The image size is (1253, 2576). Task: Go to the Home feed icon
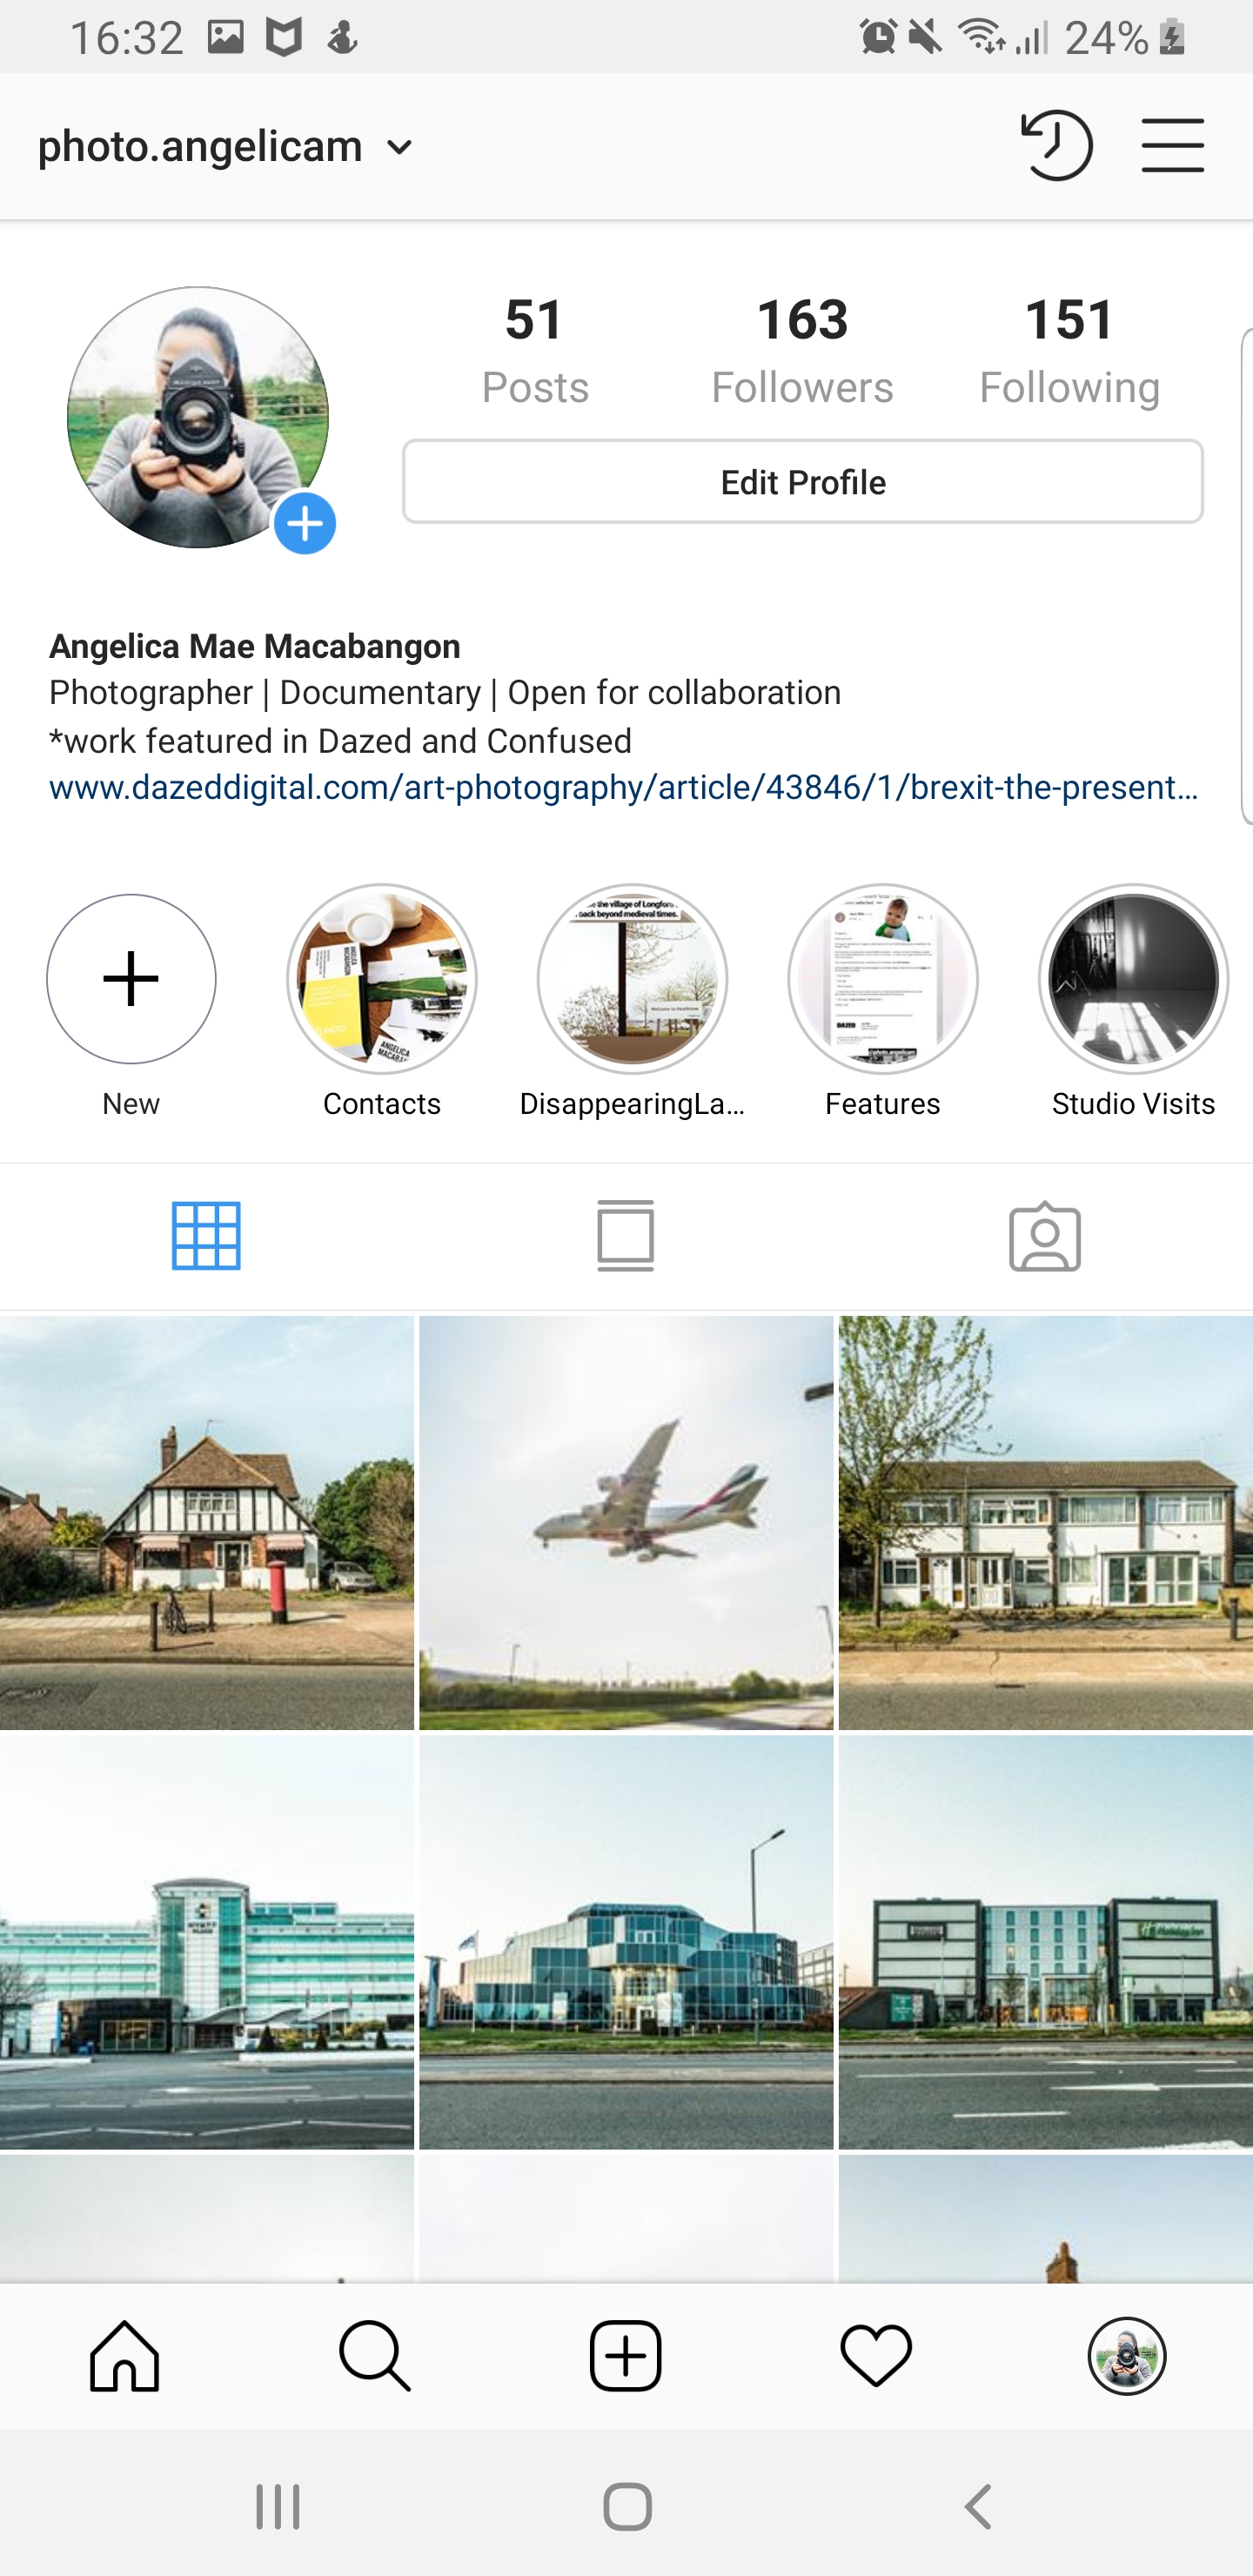[125, 2355]
